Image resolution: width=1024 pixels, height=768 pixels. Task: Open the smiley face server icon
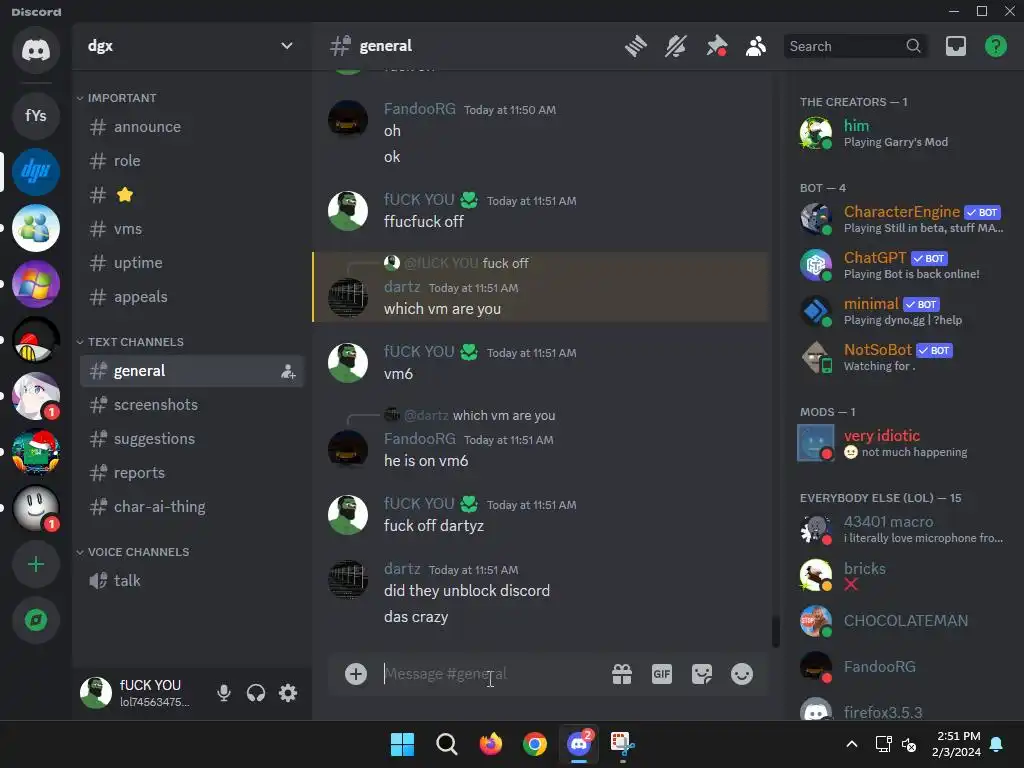pyautogui.click(x=36, y=509)
